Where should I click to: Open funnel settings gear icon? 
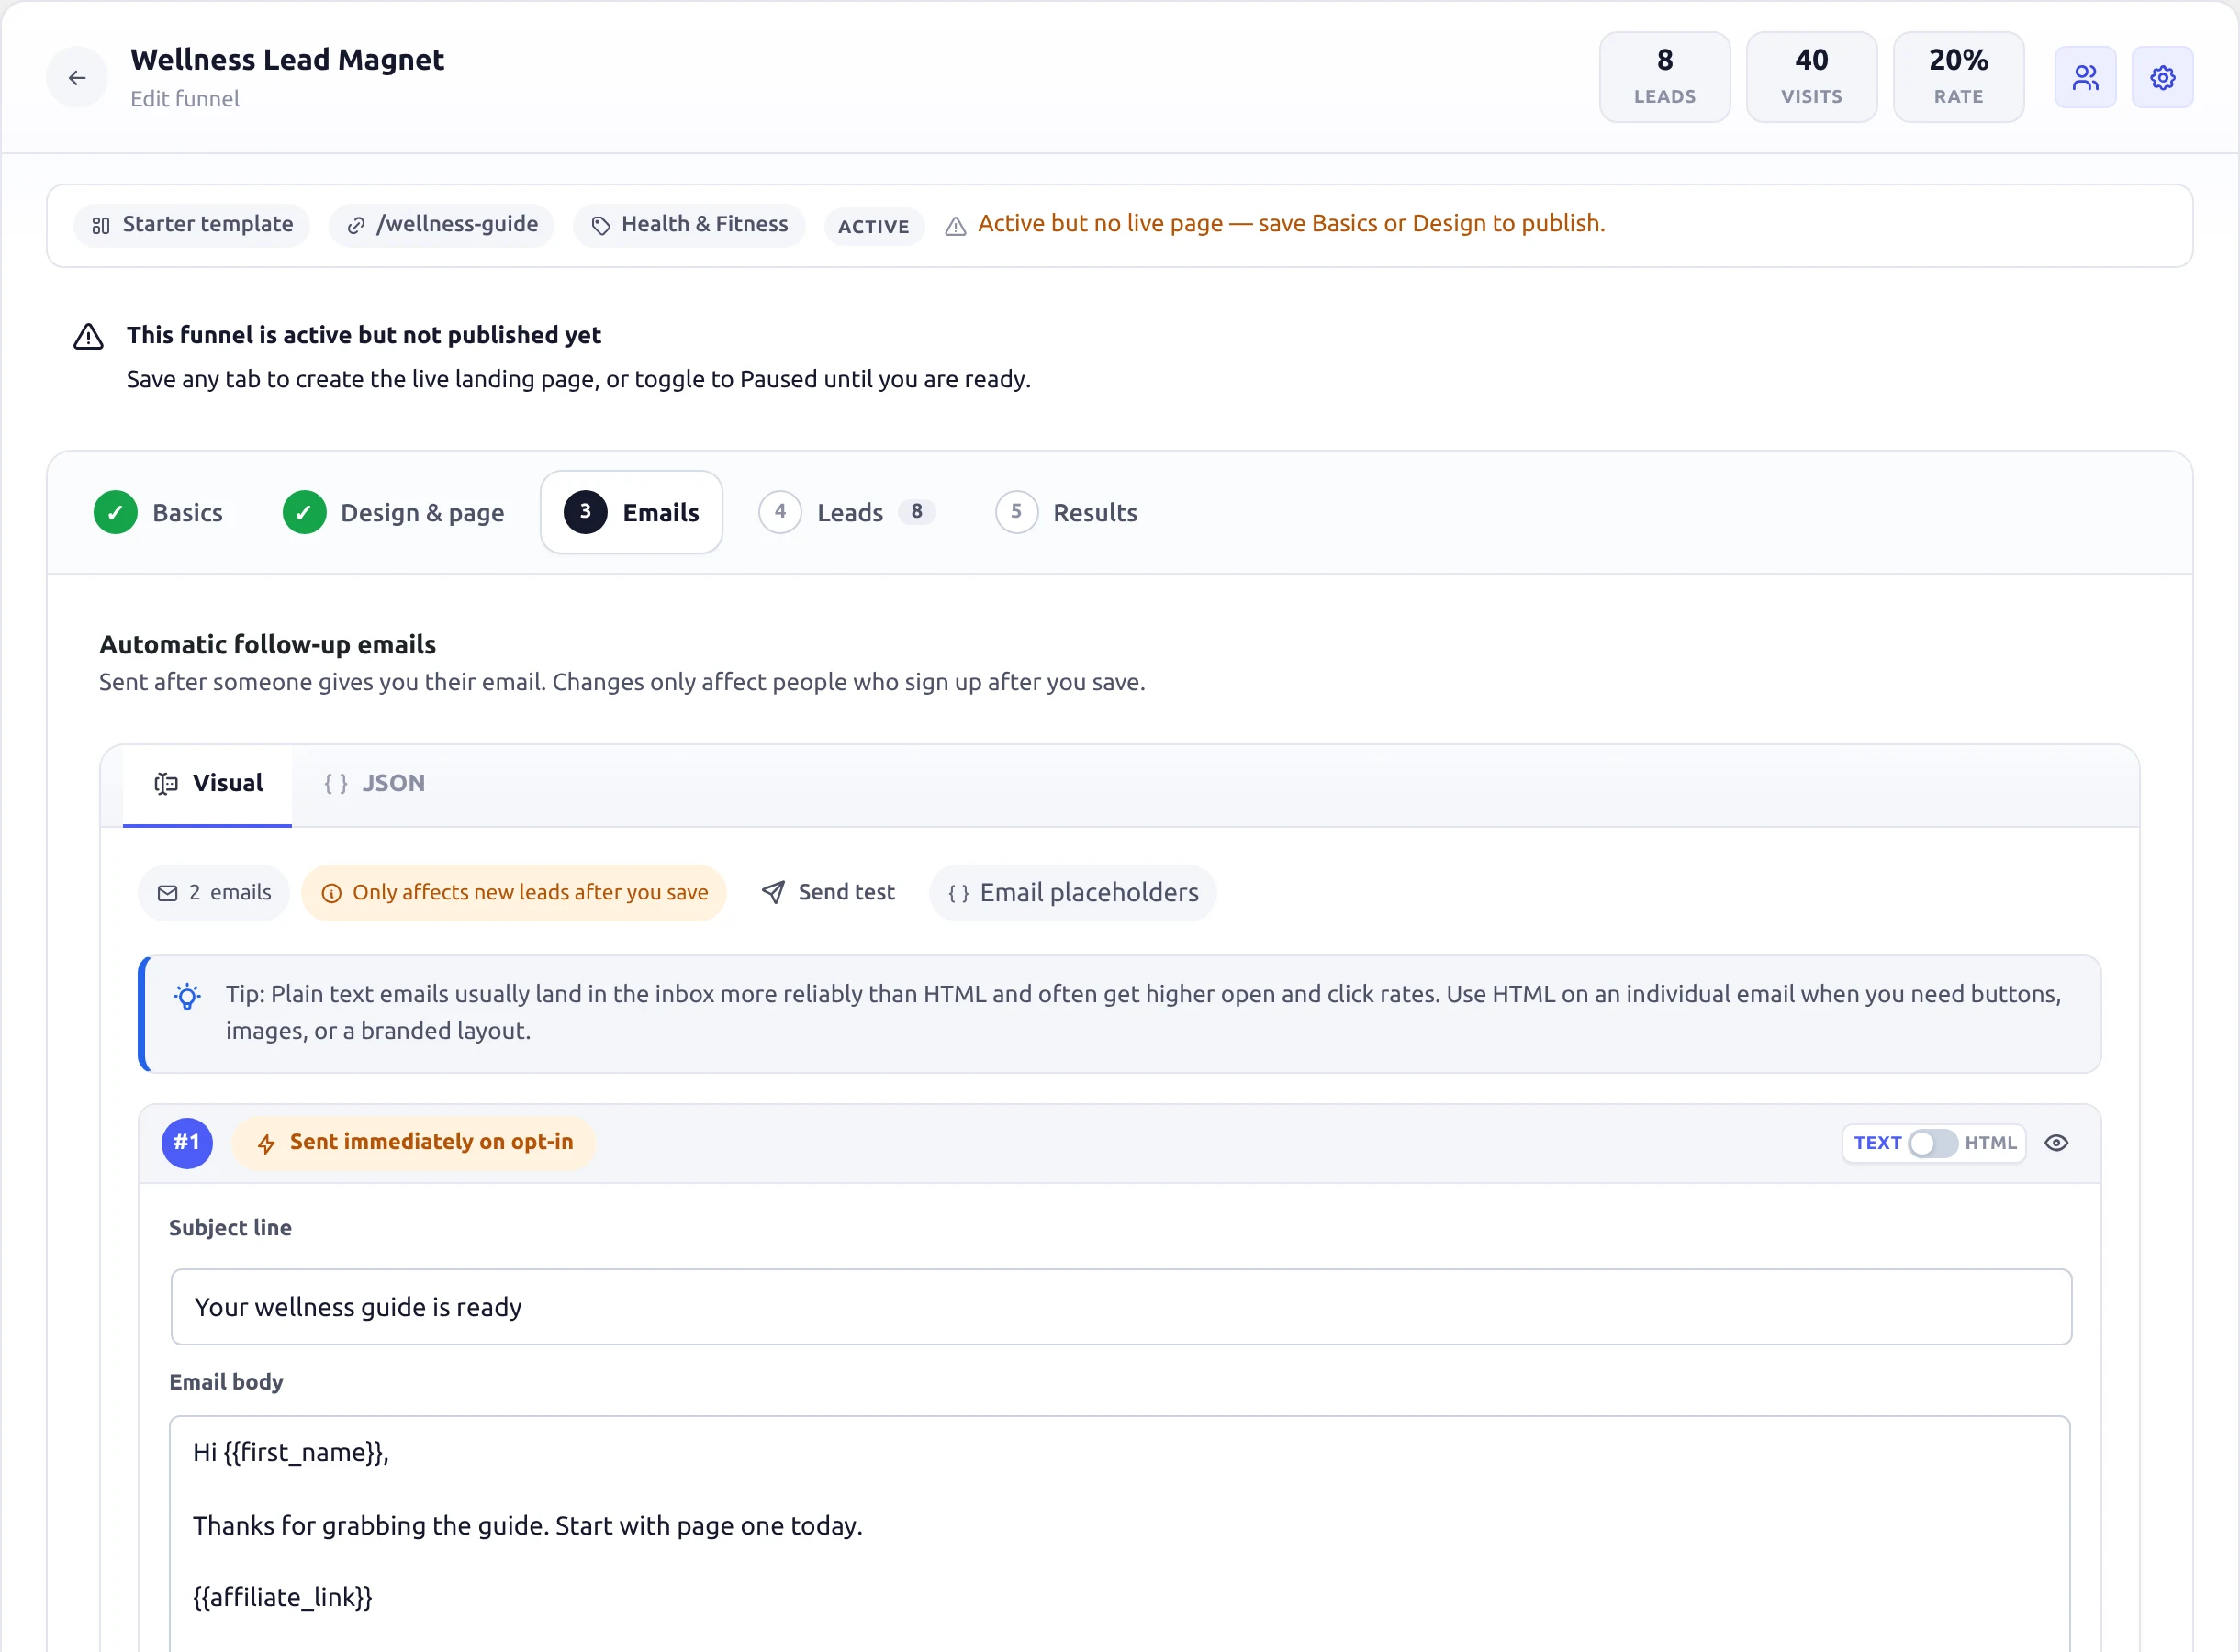click(2162, 77)
